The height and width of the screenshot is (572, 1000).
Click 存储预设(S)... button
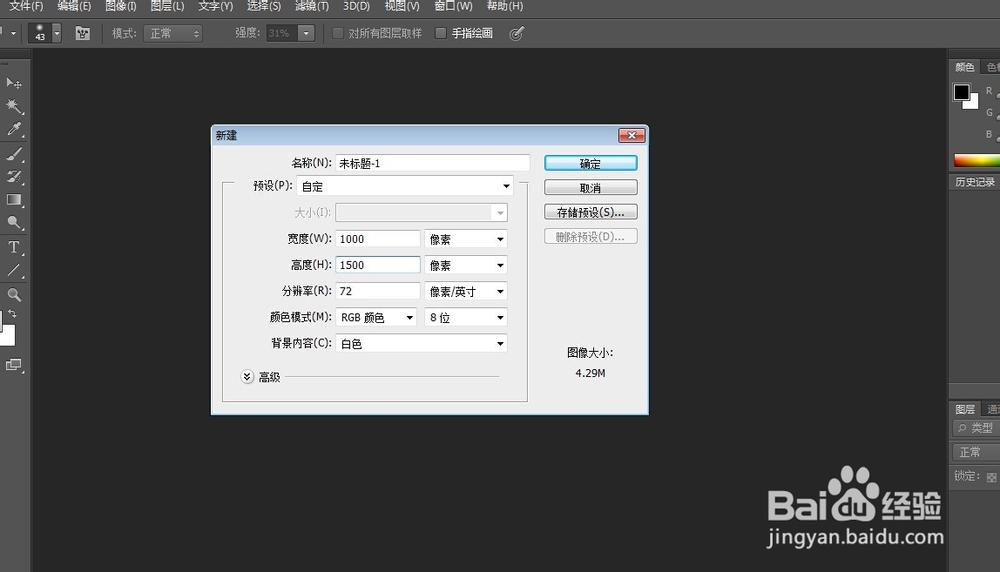coord(591,212)
